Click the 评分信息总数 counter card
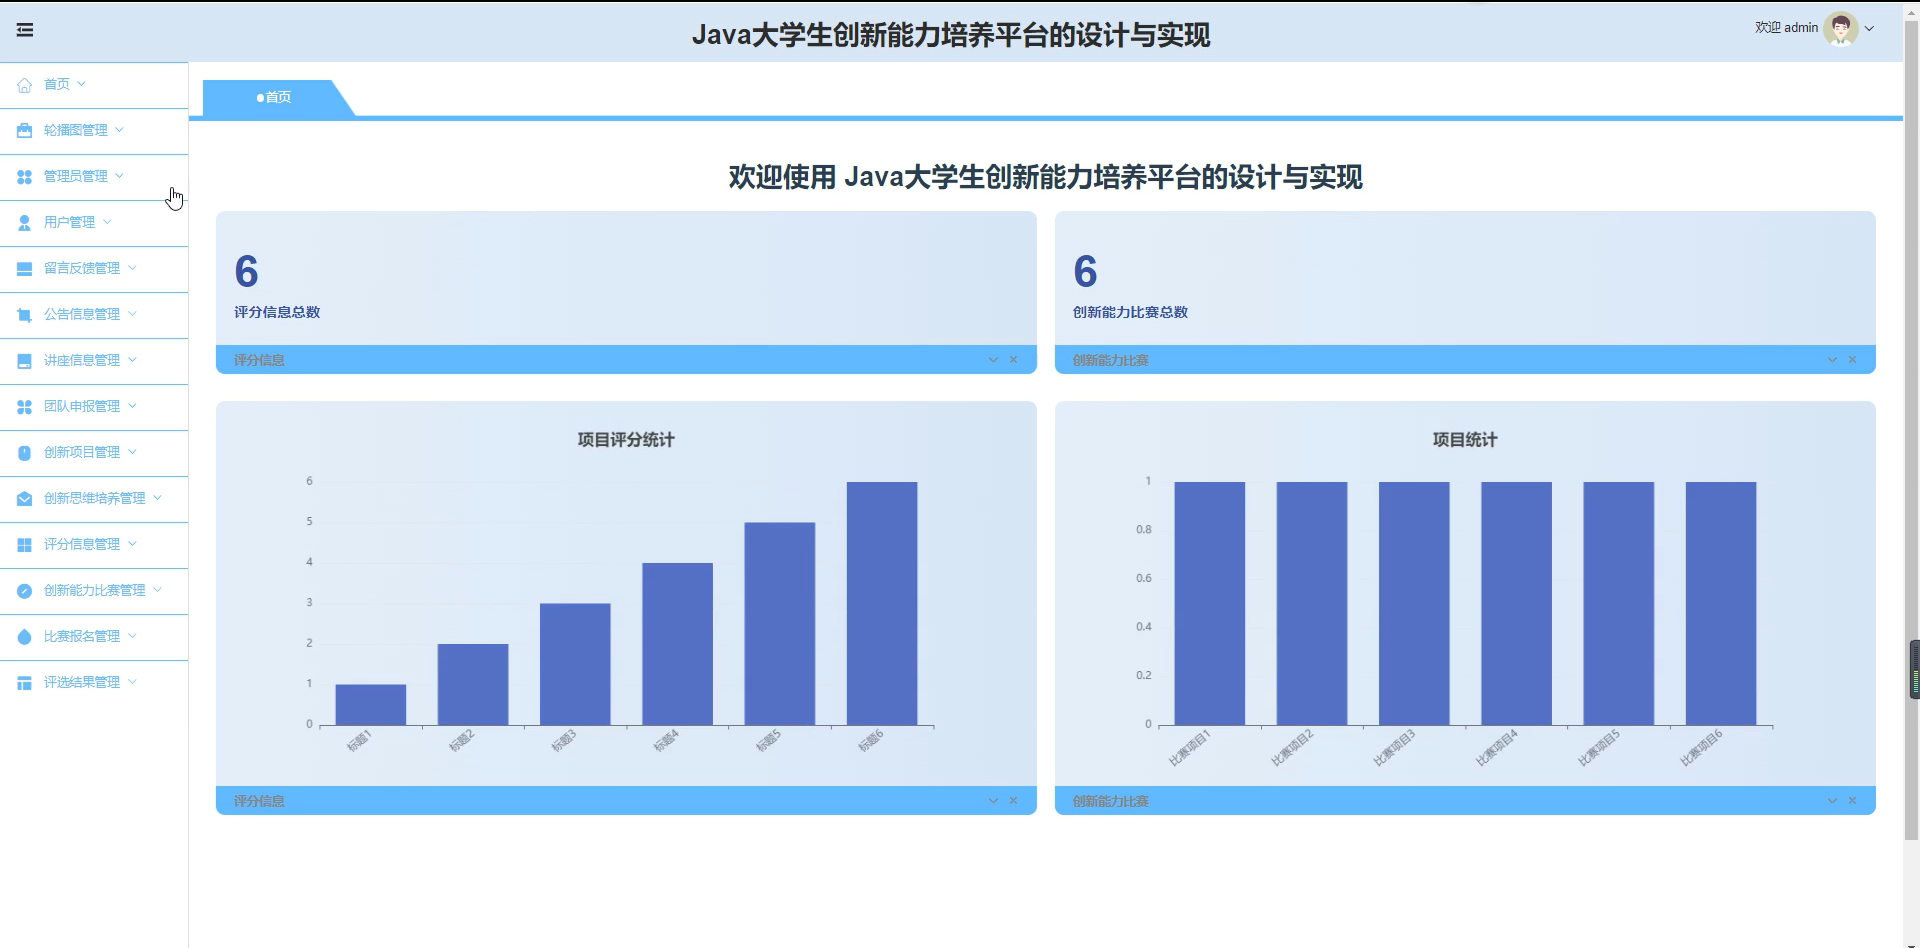The image size is (1920, 948). click(625, 280)
